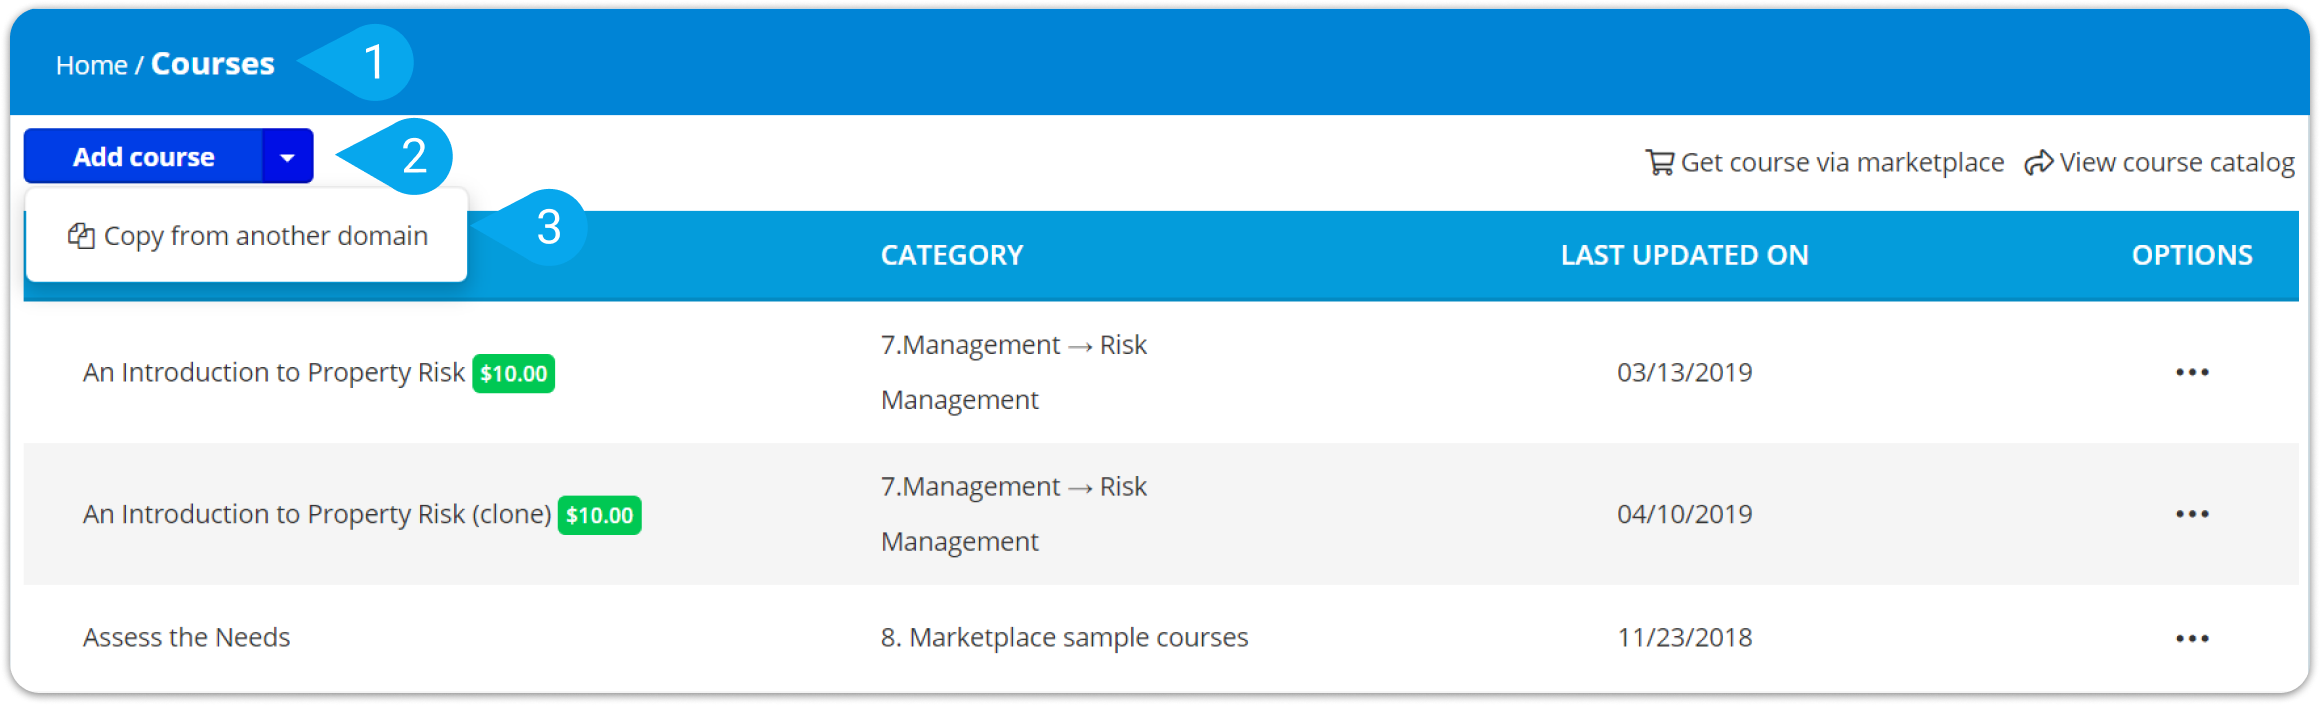Image resolution: width=2320 pixels, height=705 pixels.
Task: Open options dots for Assess the Needs
Action: (x=2192, y=638)
